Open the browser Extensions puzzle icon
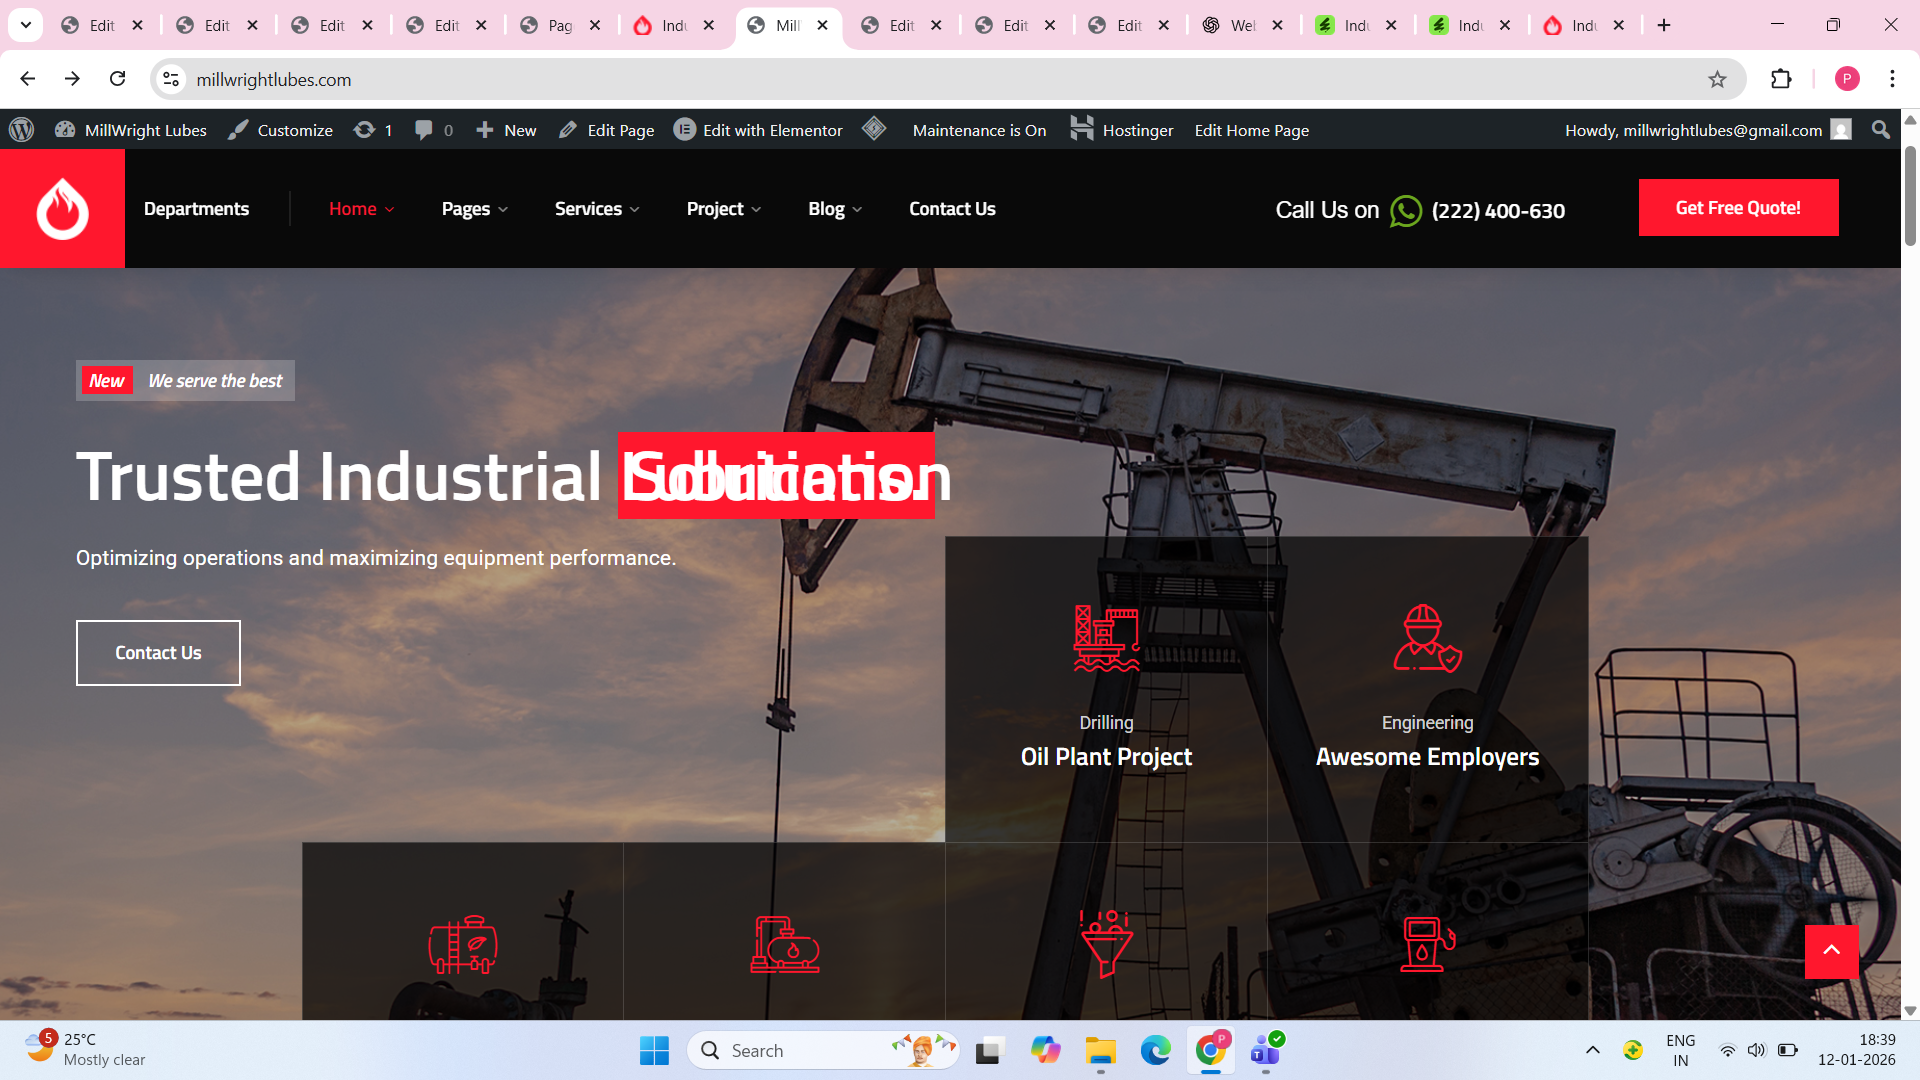This screenshot has height=1080, width=1920. click(1781, 79)
